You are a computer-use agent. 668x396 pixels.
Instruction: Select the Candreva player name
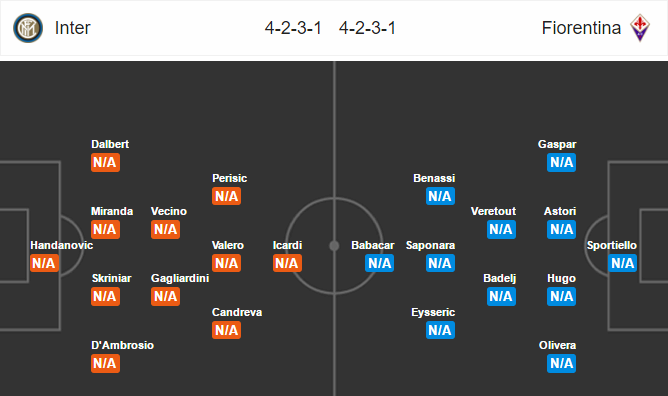coord(237,312)
